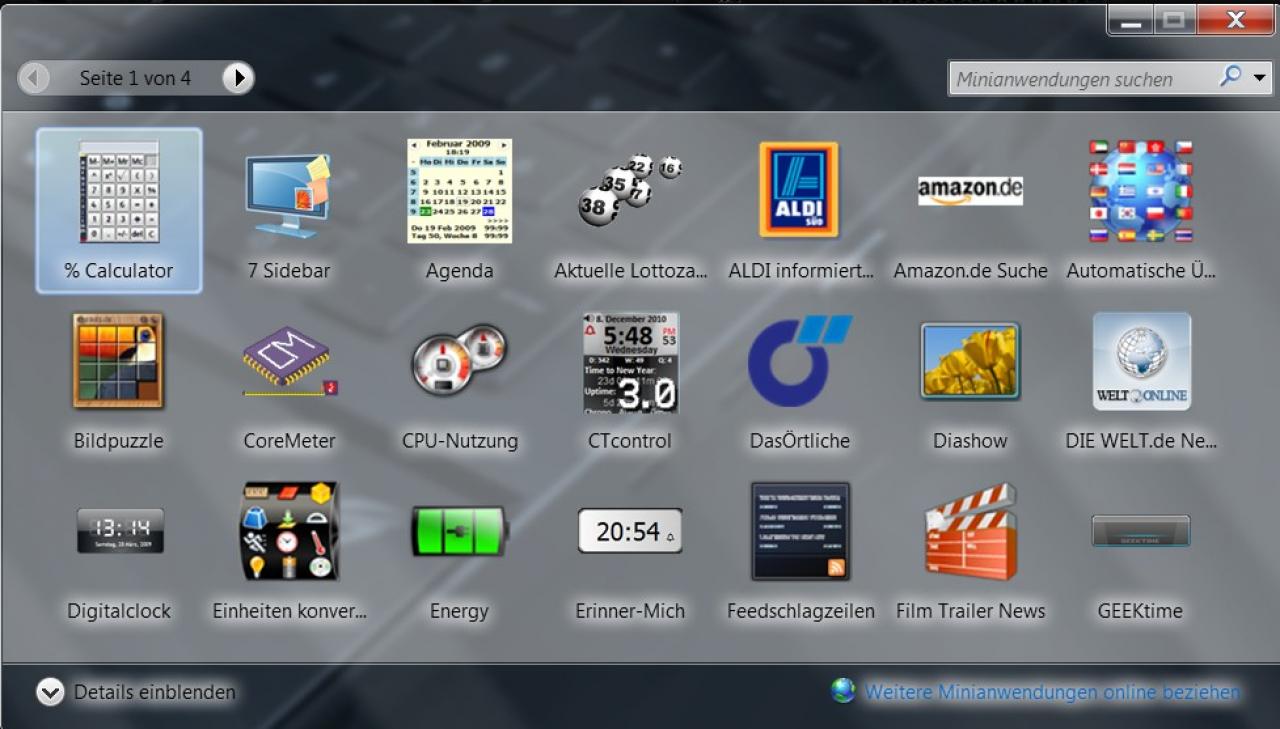
Task: Click the 'Energy' label text
Action: click(x=459, y=611)
